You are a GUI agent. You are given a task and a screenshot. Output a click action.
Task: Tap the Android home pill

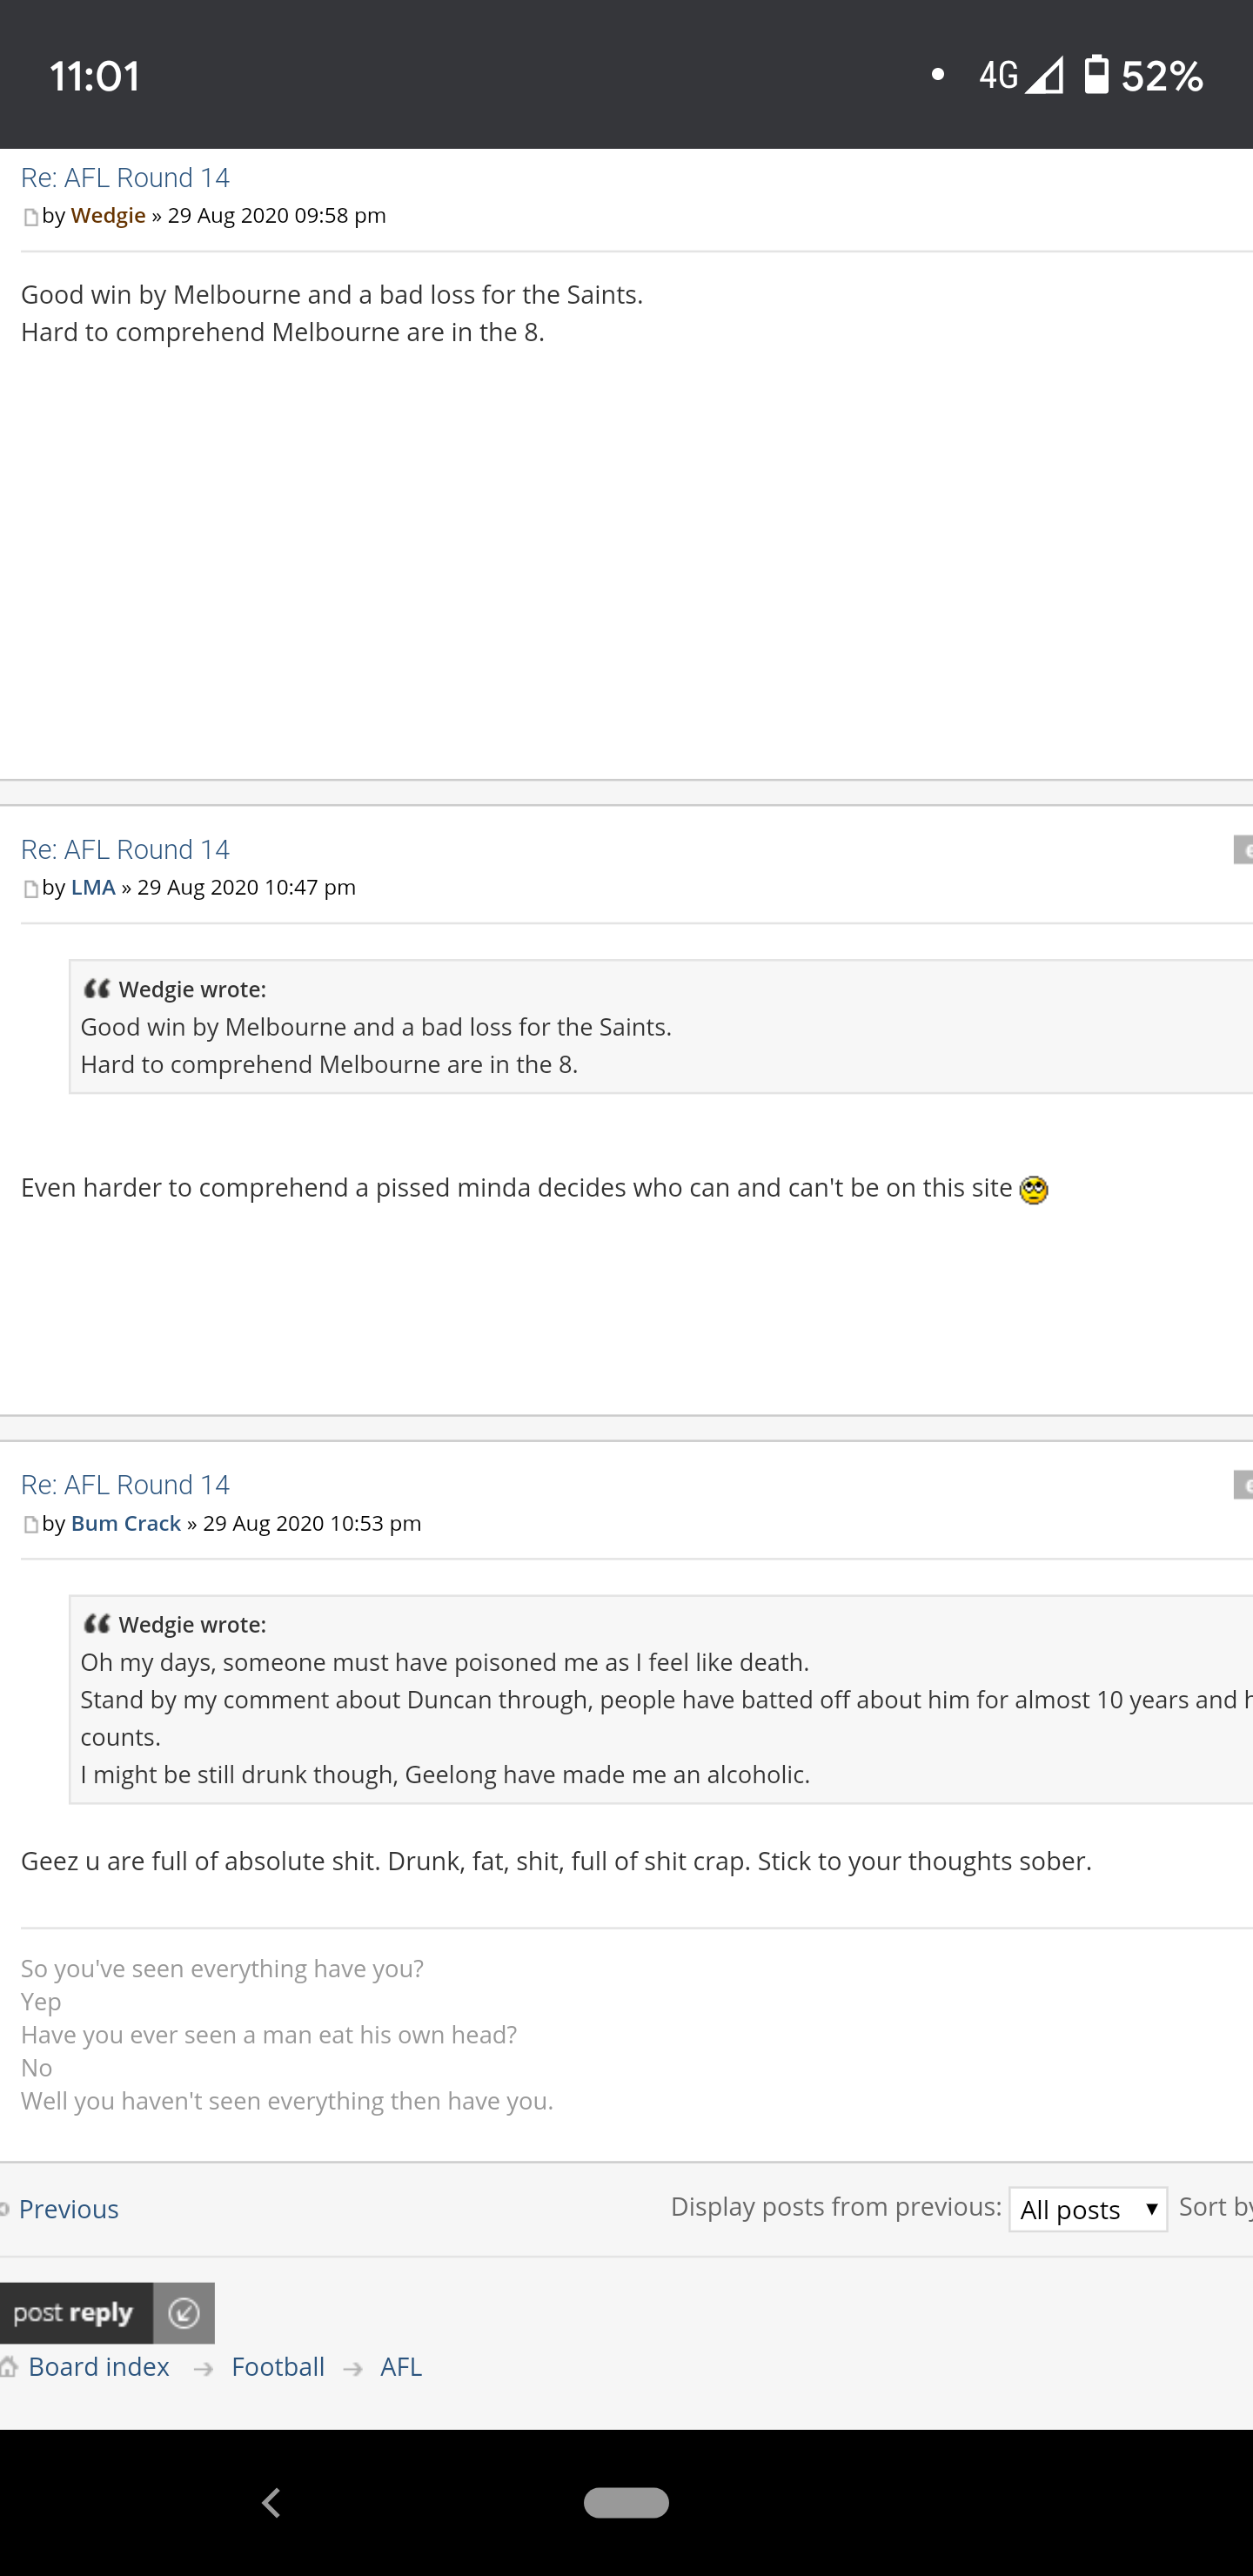point(626,2502)
